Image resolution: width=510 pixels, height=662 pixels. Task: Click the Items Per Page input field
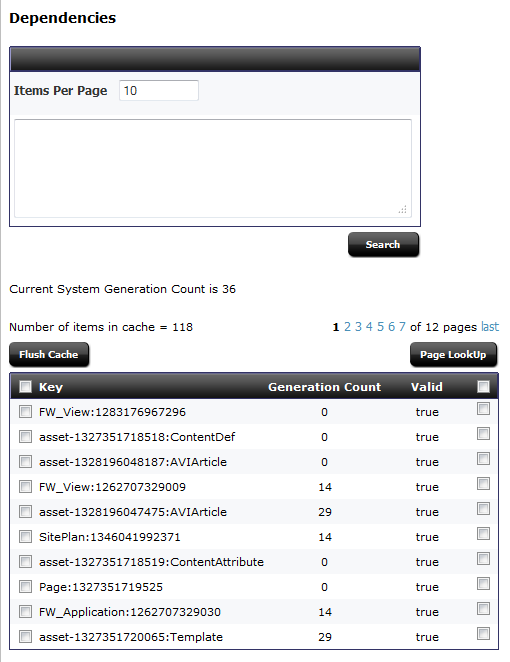[159, 90]
